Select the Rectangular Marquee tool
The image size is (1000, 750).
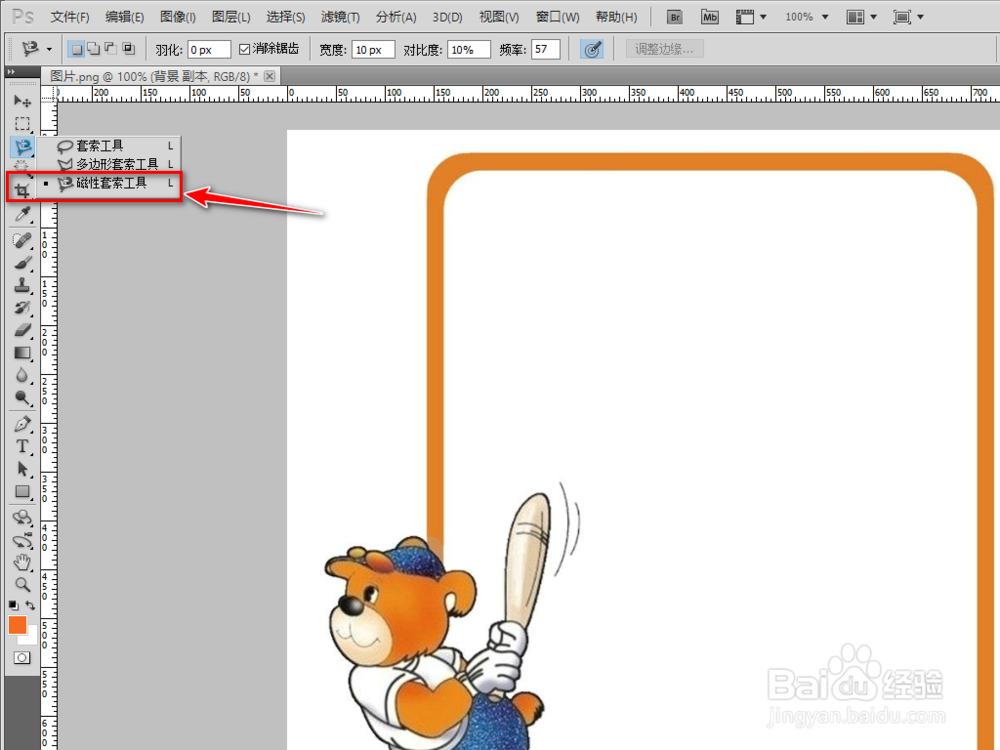[x=22, y=124]
